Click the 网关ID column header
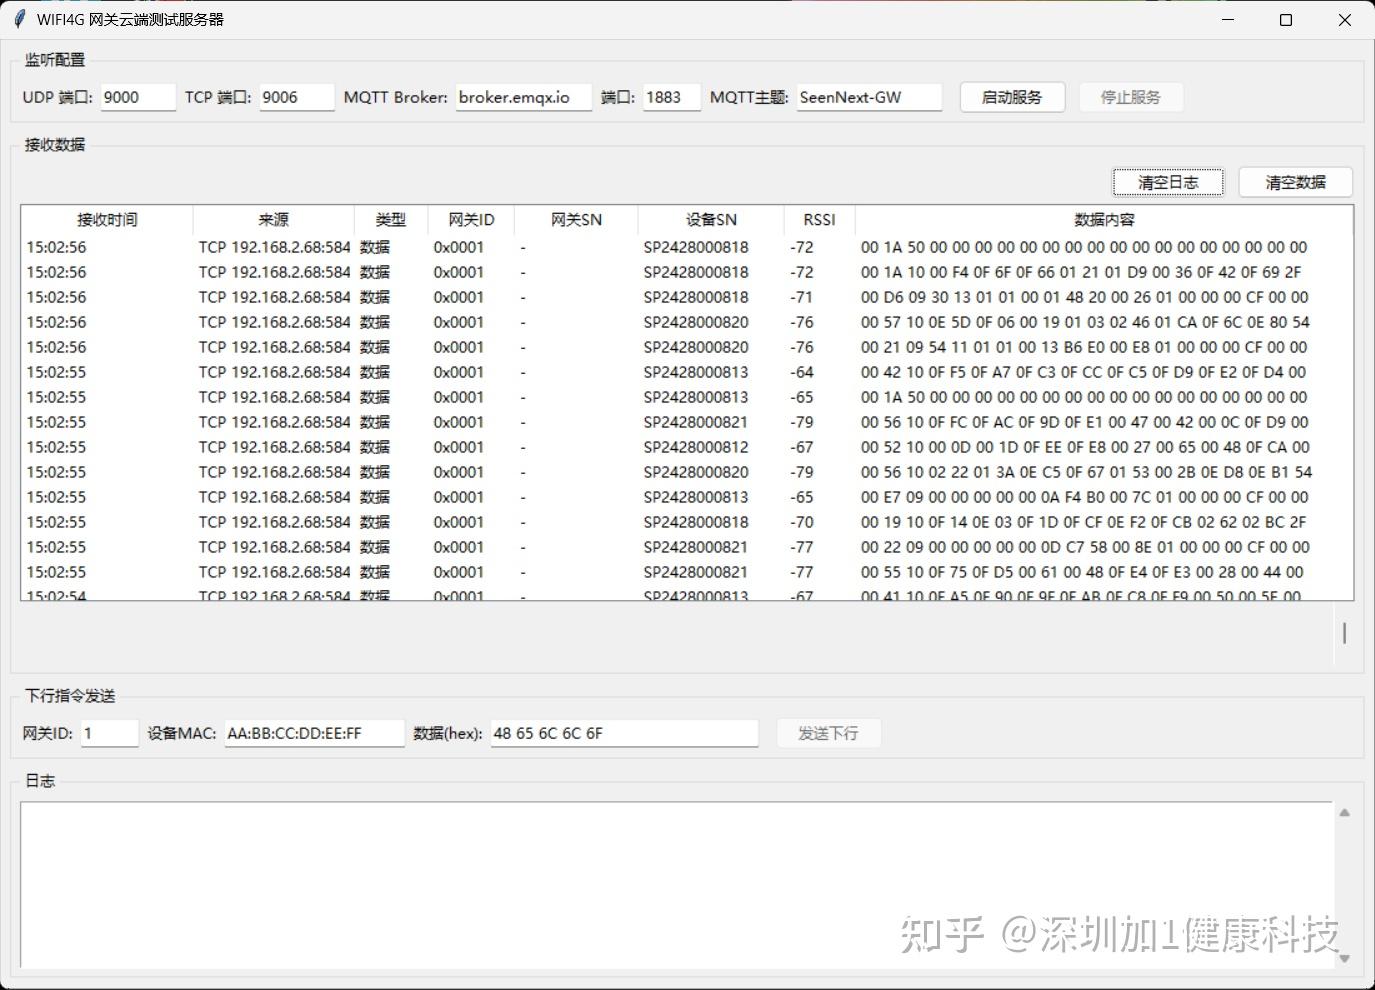This screenshot has width=1375, height=990. (x=471, y=220)
